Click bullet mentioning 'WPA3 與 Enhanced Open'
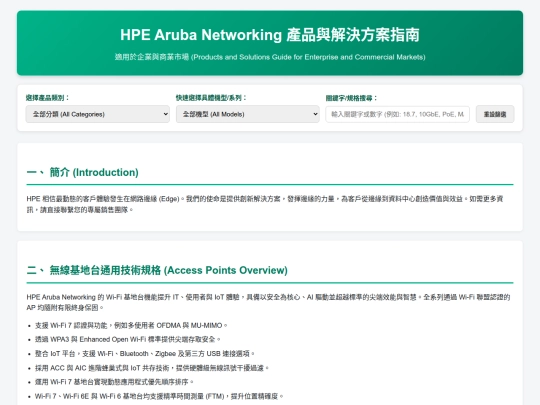The width and height of the screenshot is (540, 405). 127,340
